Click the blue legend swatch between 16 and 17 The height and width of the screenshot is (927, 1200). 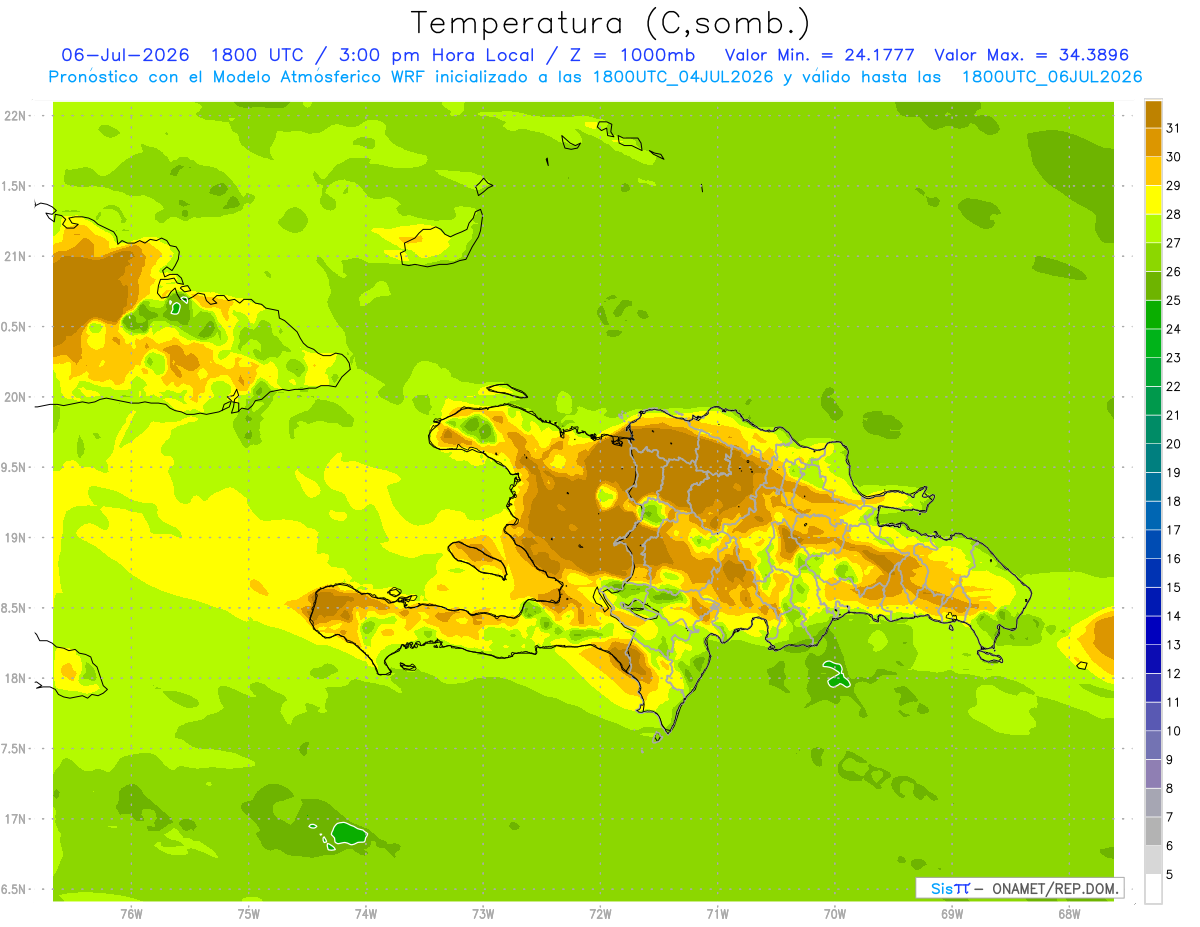[1153, 544]
